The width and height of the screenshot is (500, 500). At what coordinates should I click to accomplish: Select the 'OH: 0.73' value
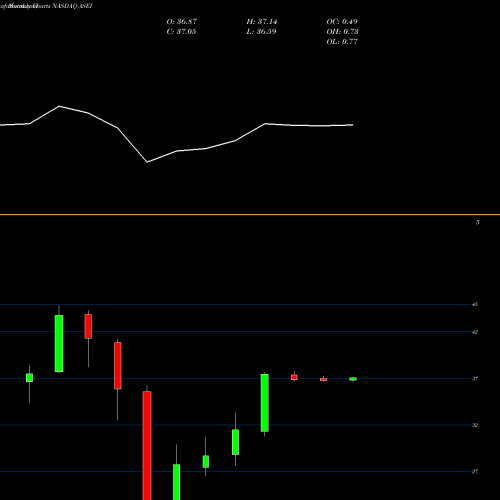tap(342, 32)
